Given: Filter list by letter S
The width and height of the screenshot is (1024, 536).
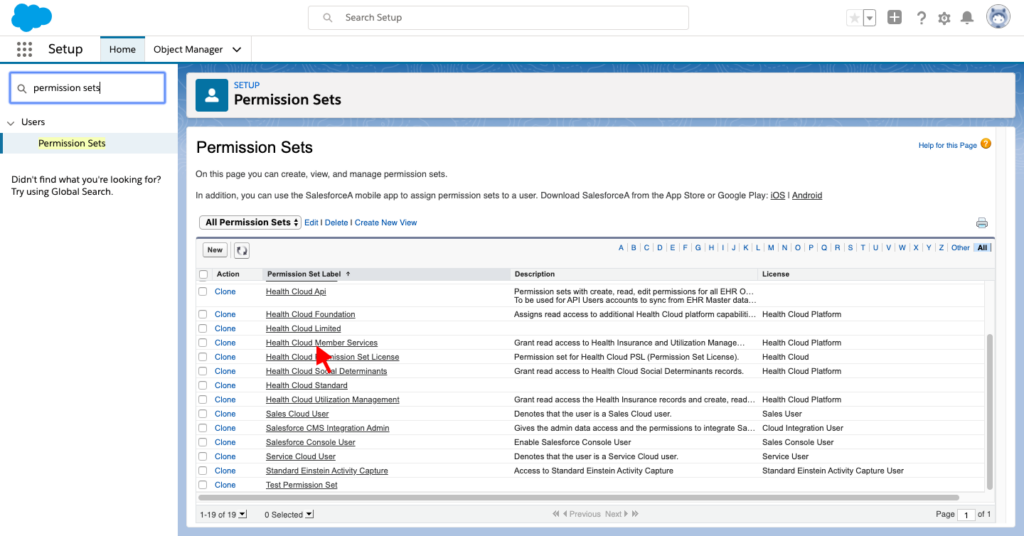Looking at the screenshot, I should [850, 247].
